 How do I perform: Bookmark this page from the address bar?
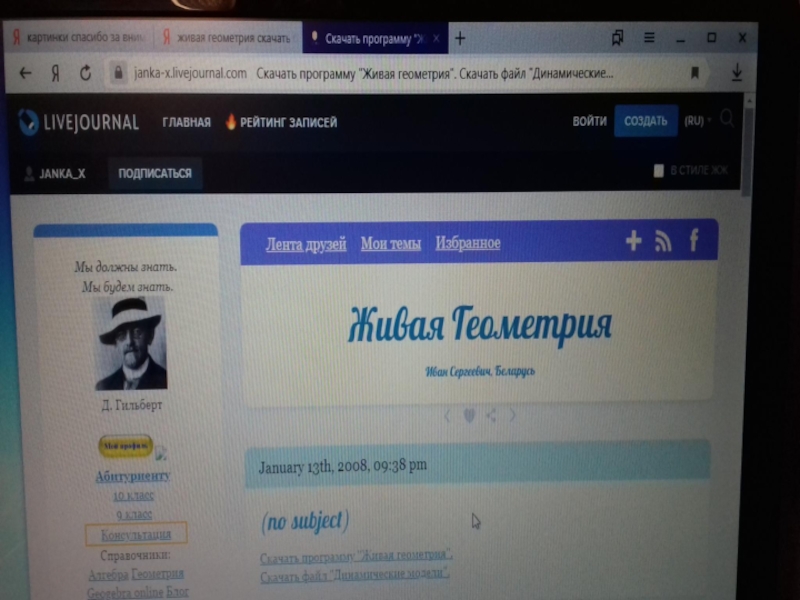pos(694,73)
